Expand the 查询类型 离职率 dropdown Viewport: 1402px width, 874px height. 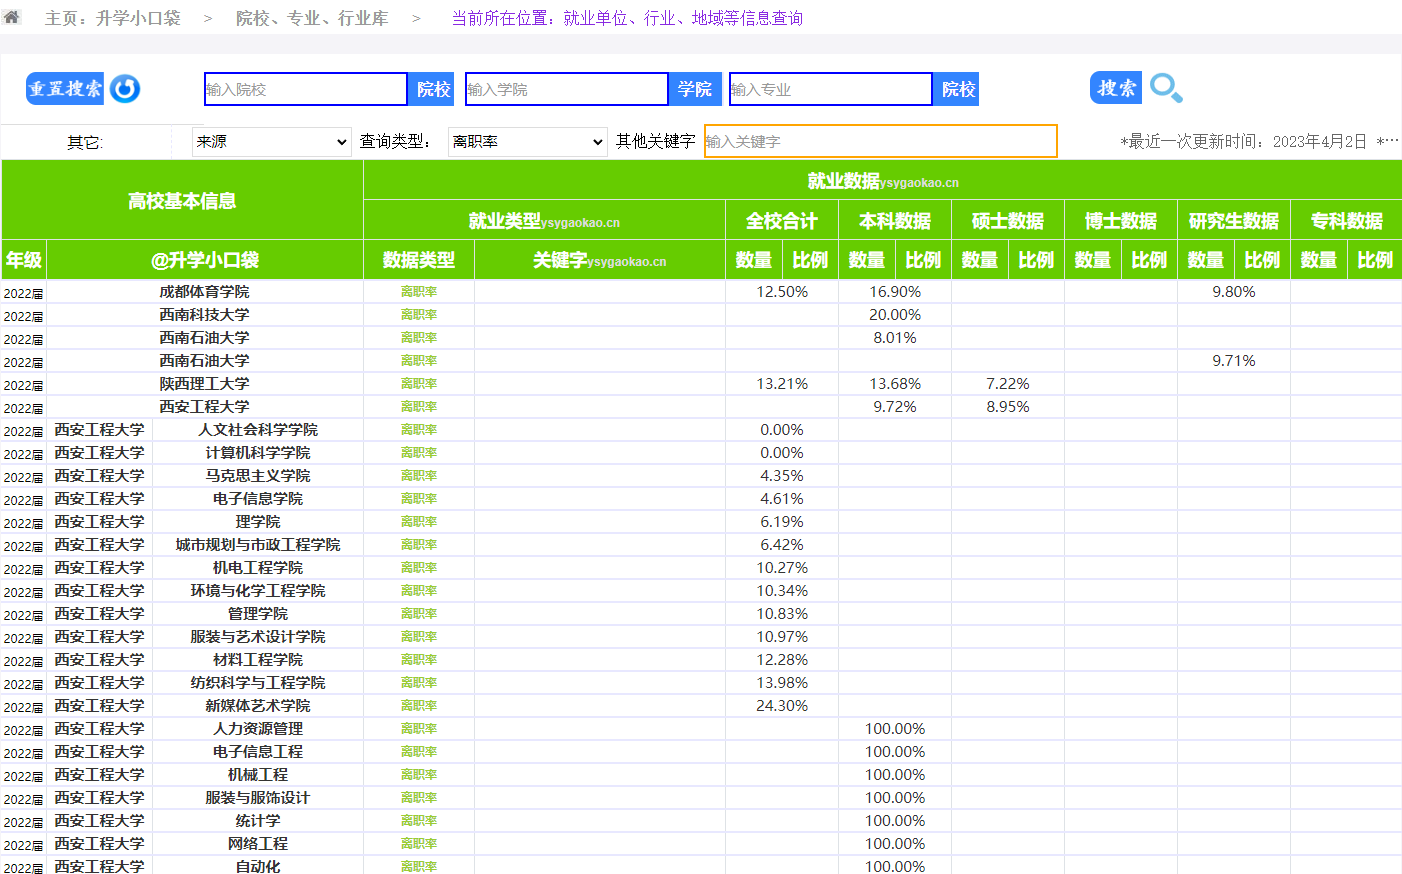(527, 142)
